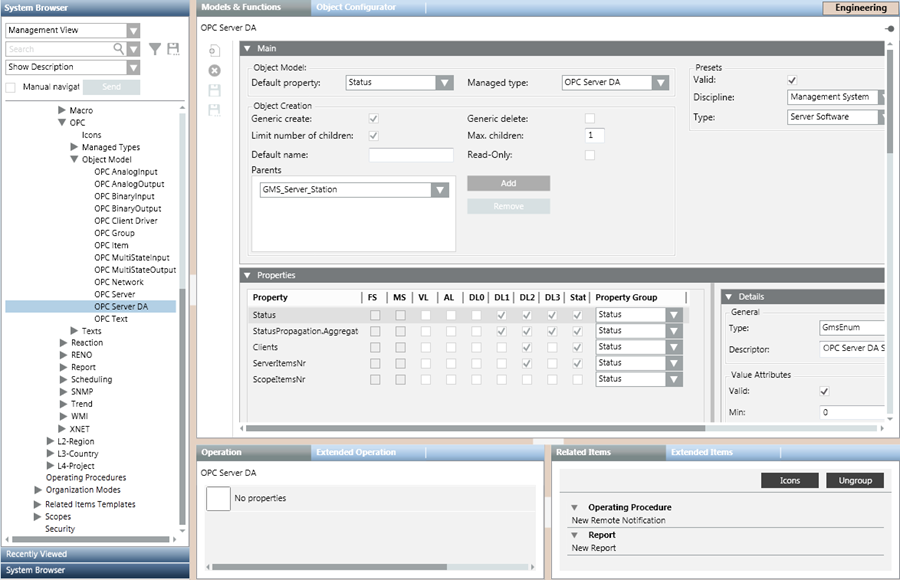This screenshot has height=580, width=900.
Task: Click the pin icon at top right
Action: click(889, 28)
